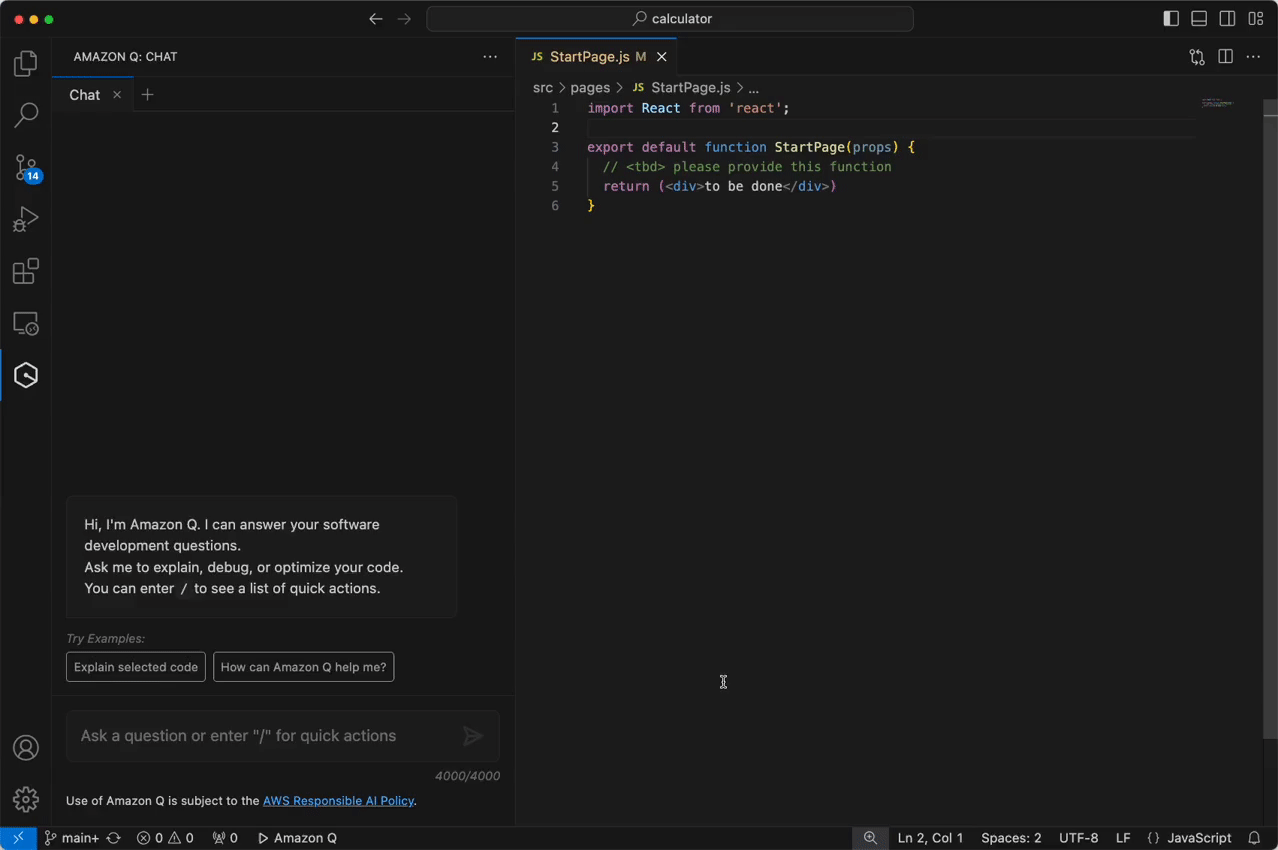Screen dimensions: 1278x850
Task: Close the StartPage.js editor tab
Action: click(x=661, y=57)
